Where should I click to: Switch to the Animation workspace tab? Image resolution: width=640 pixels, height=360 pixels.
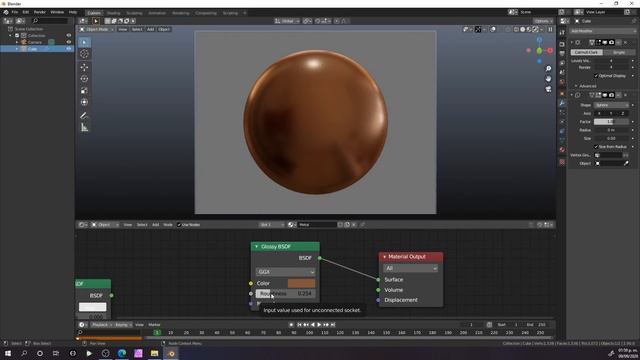157,13
